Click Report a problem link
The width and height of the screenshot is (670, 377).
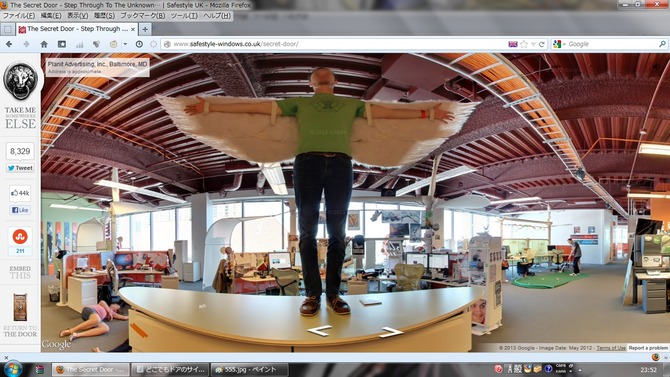coord(648,348)
